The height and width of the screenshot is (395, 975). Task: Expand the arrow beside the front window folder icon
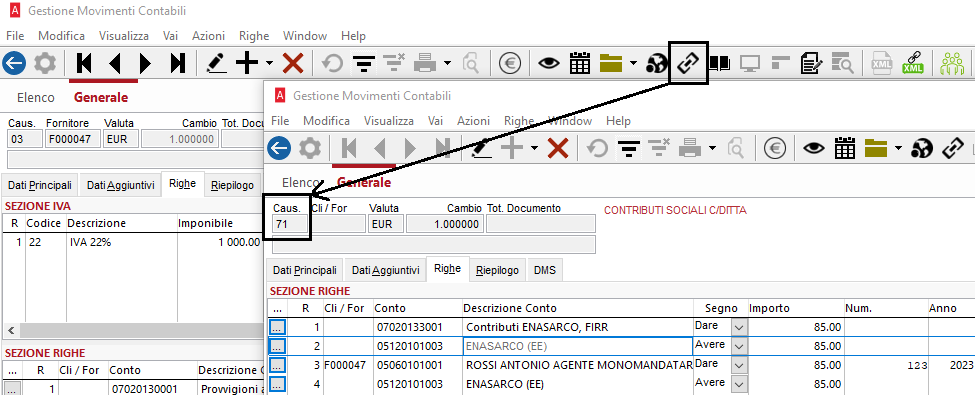click(898, 148)
